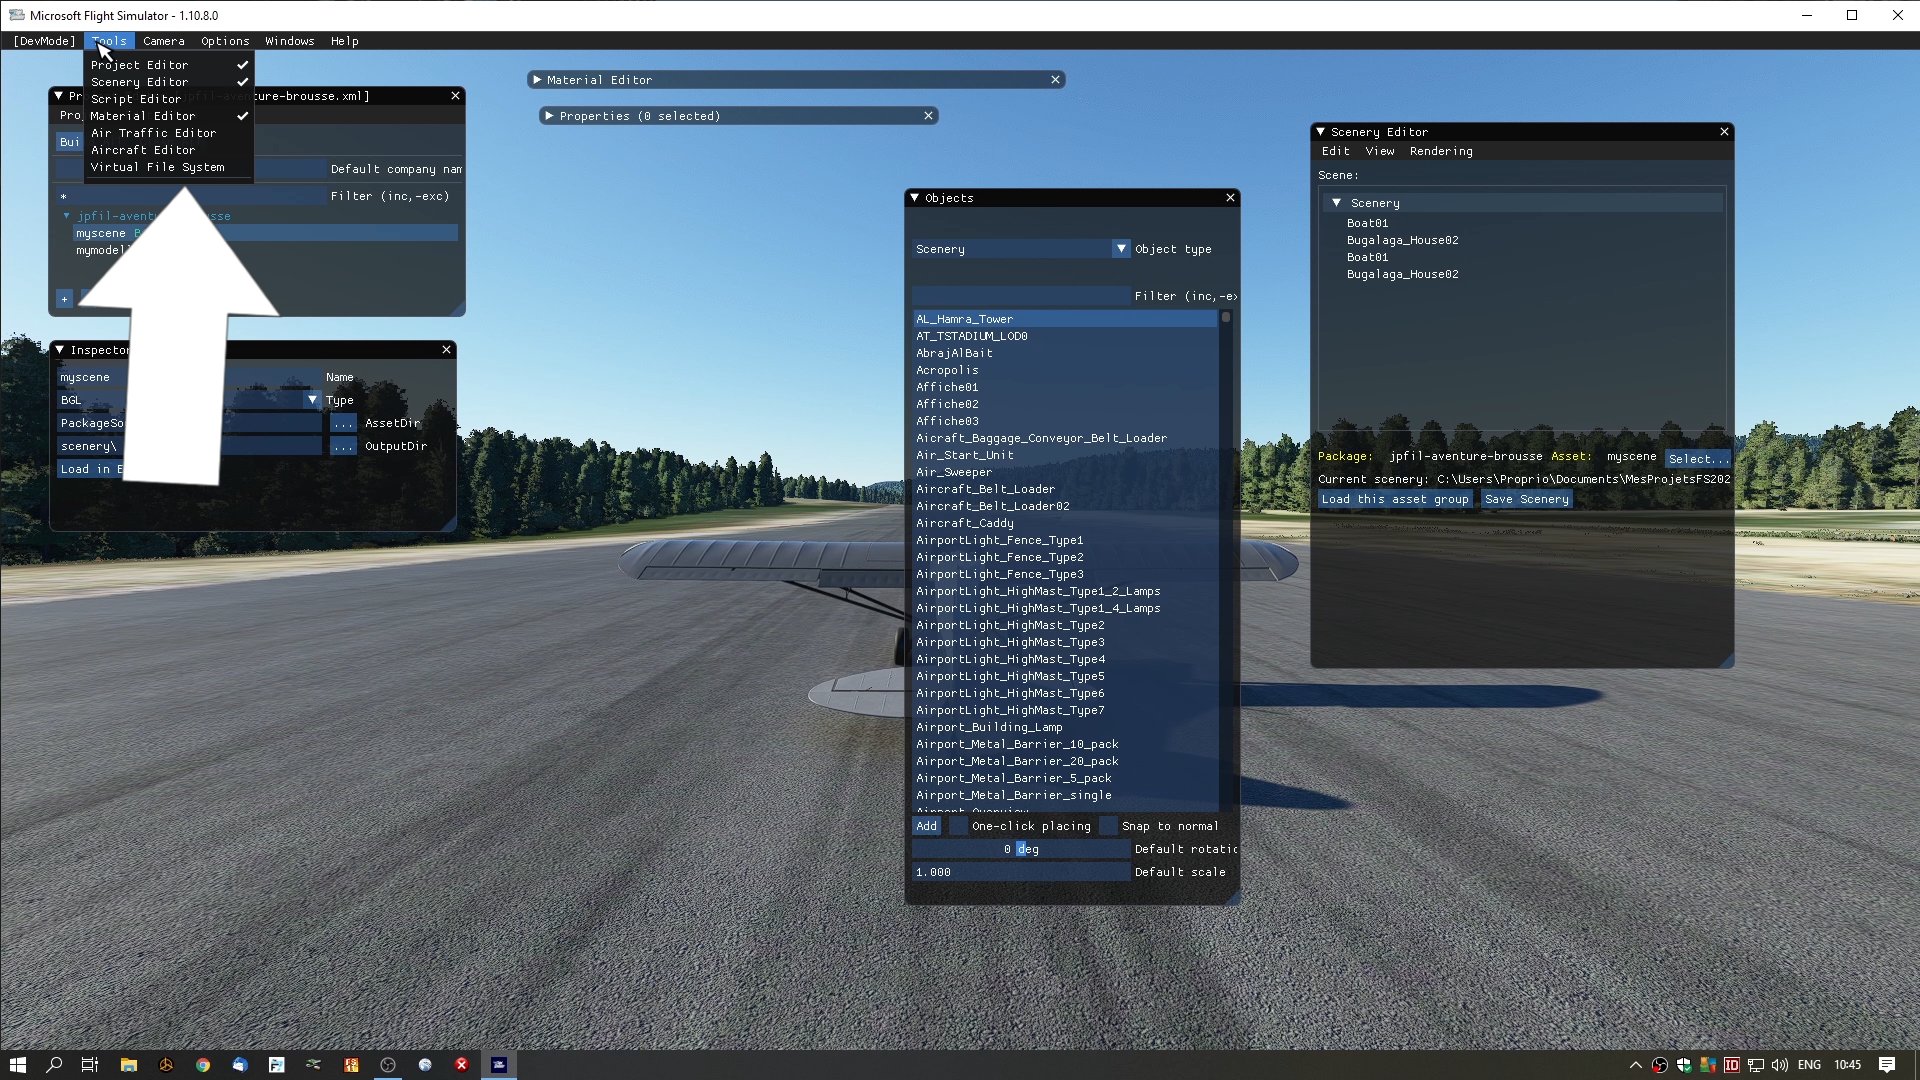The image size is (1920, 1080).
Task: Toggle One-click placing checkbox
Action: 958,826
